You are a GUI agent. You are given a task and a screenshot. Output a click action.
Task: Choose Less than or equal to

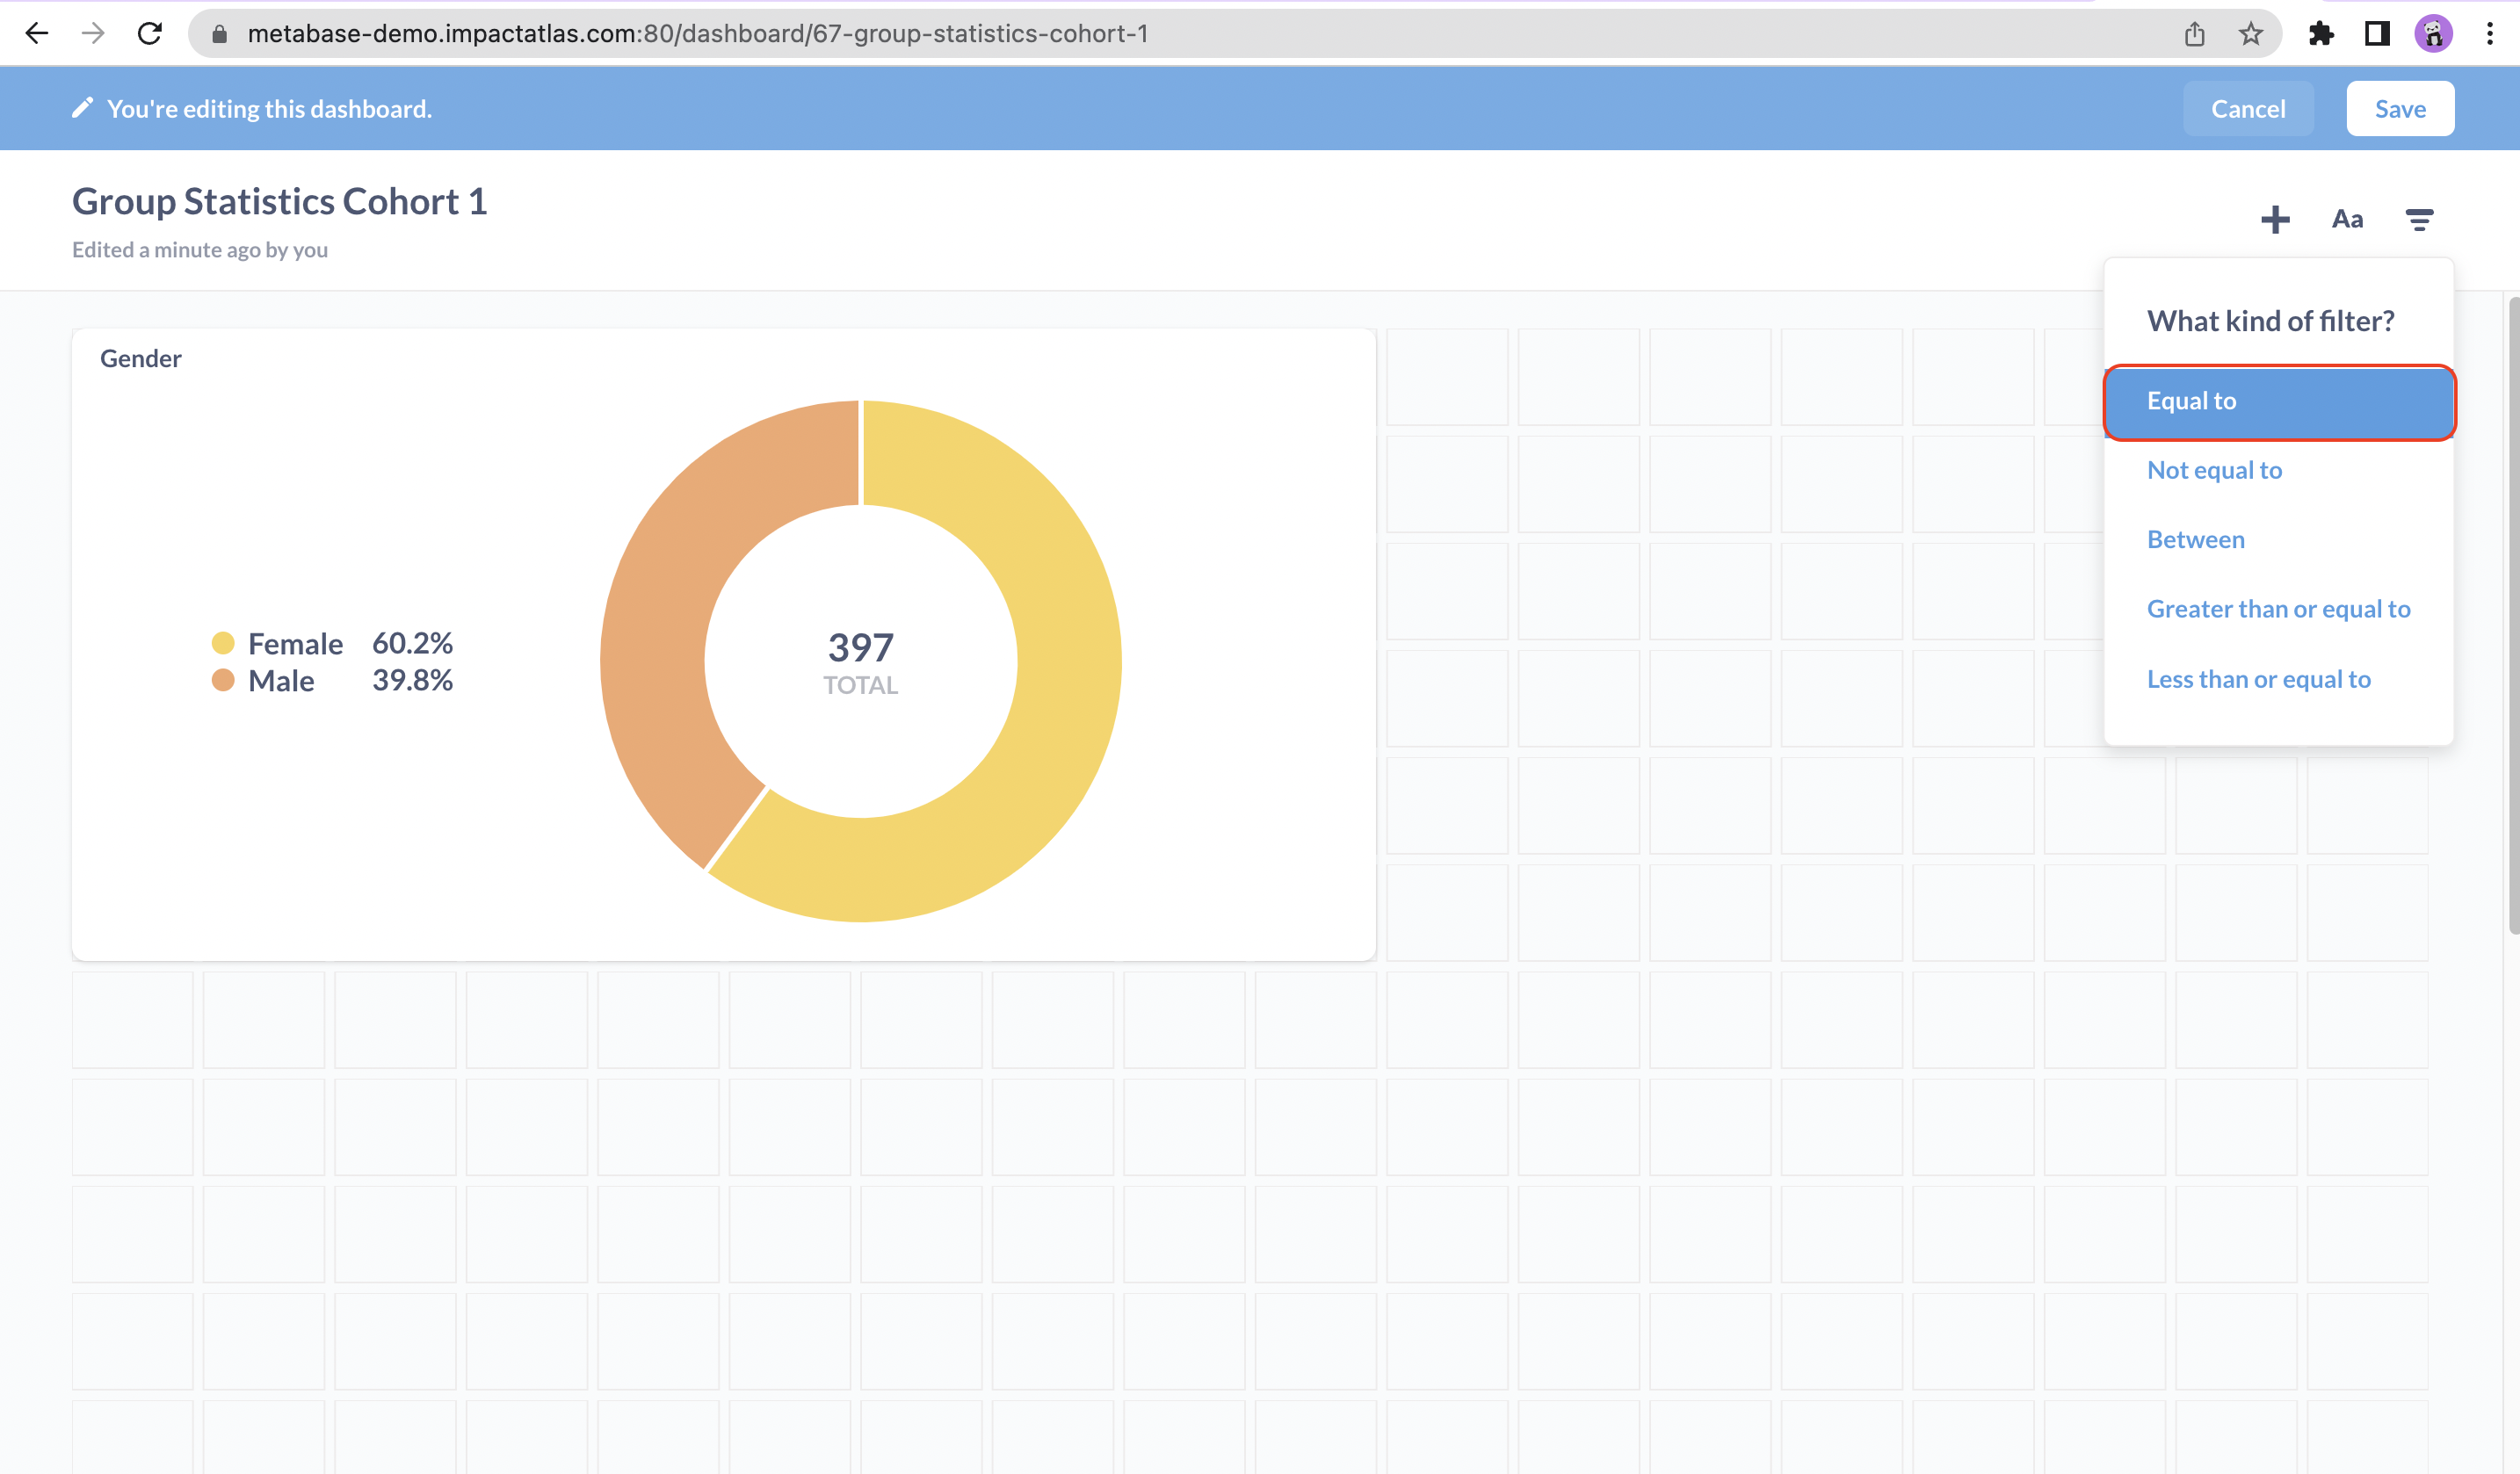pos(2258,679)
